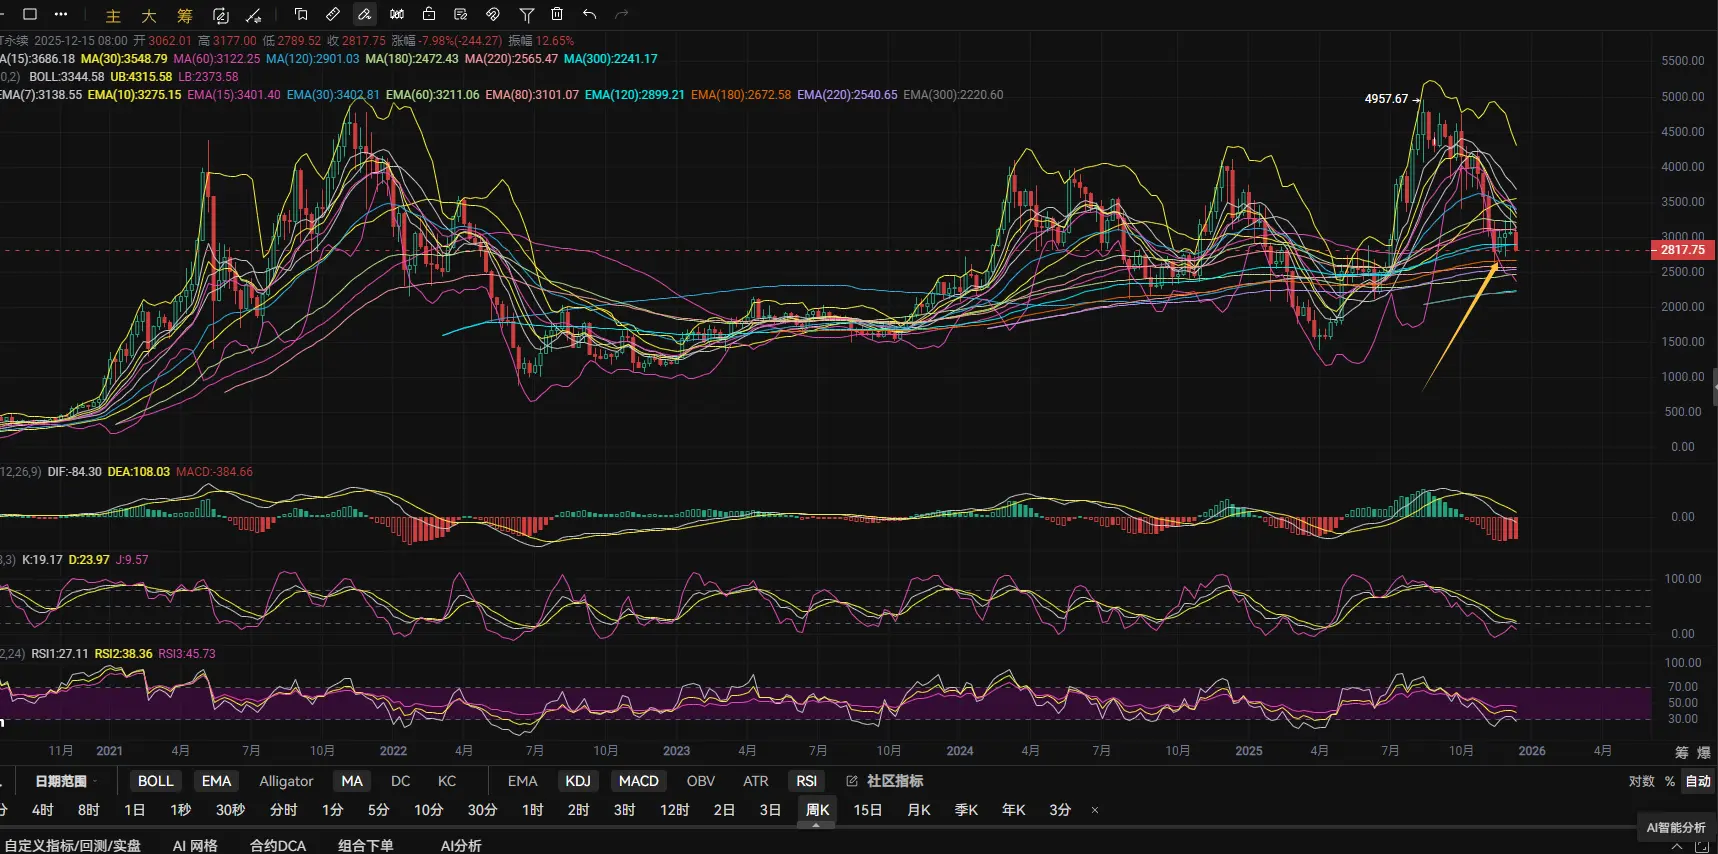Screen dimensions: 1718x854
Task: Open the AI 网格 tab
Action: 195,846
